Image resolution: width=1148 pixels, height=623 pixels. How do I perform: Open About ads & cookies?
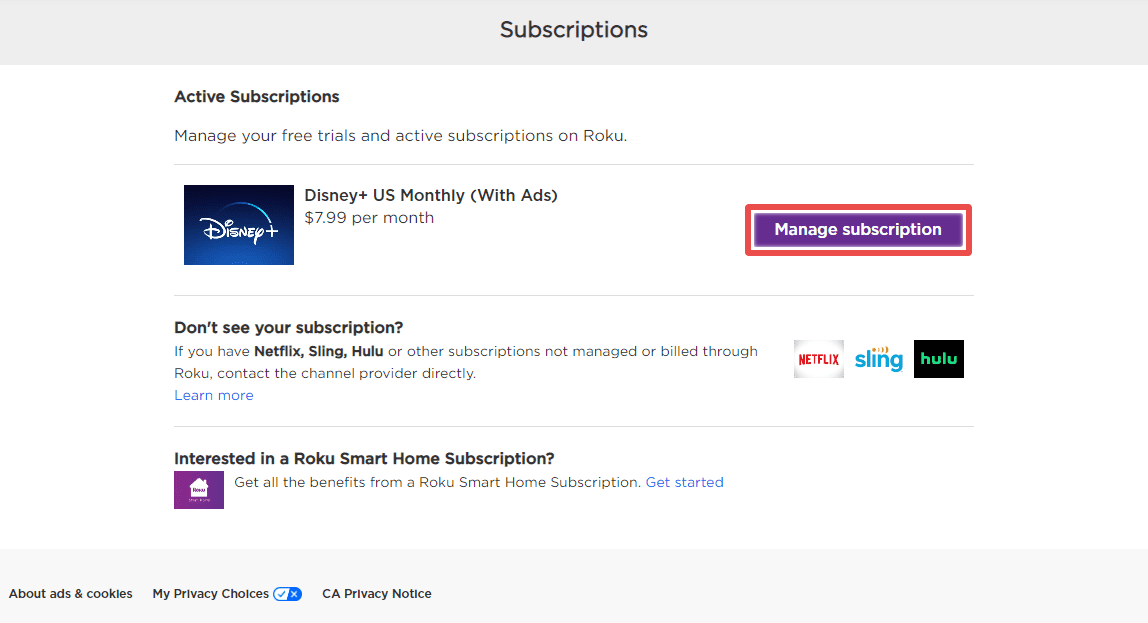click(x=69, y=593)
